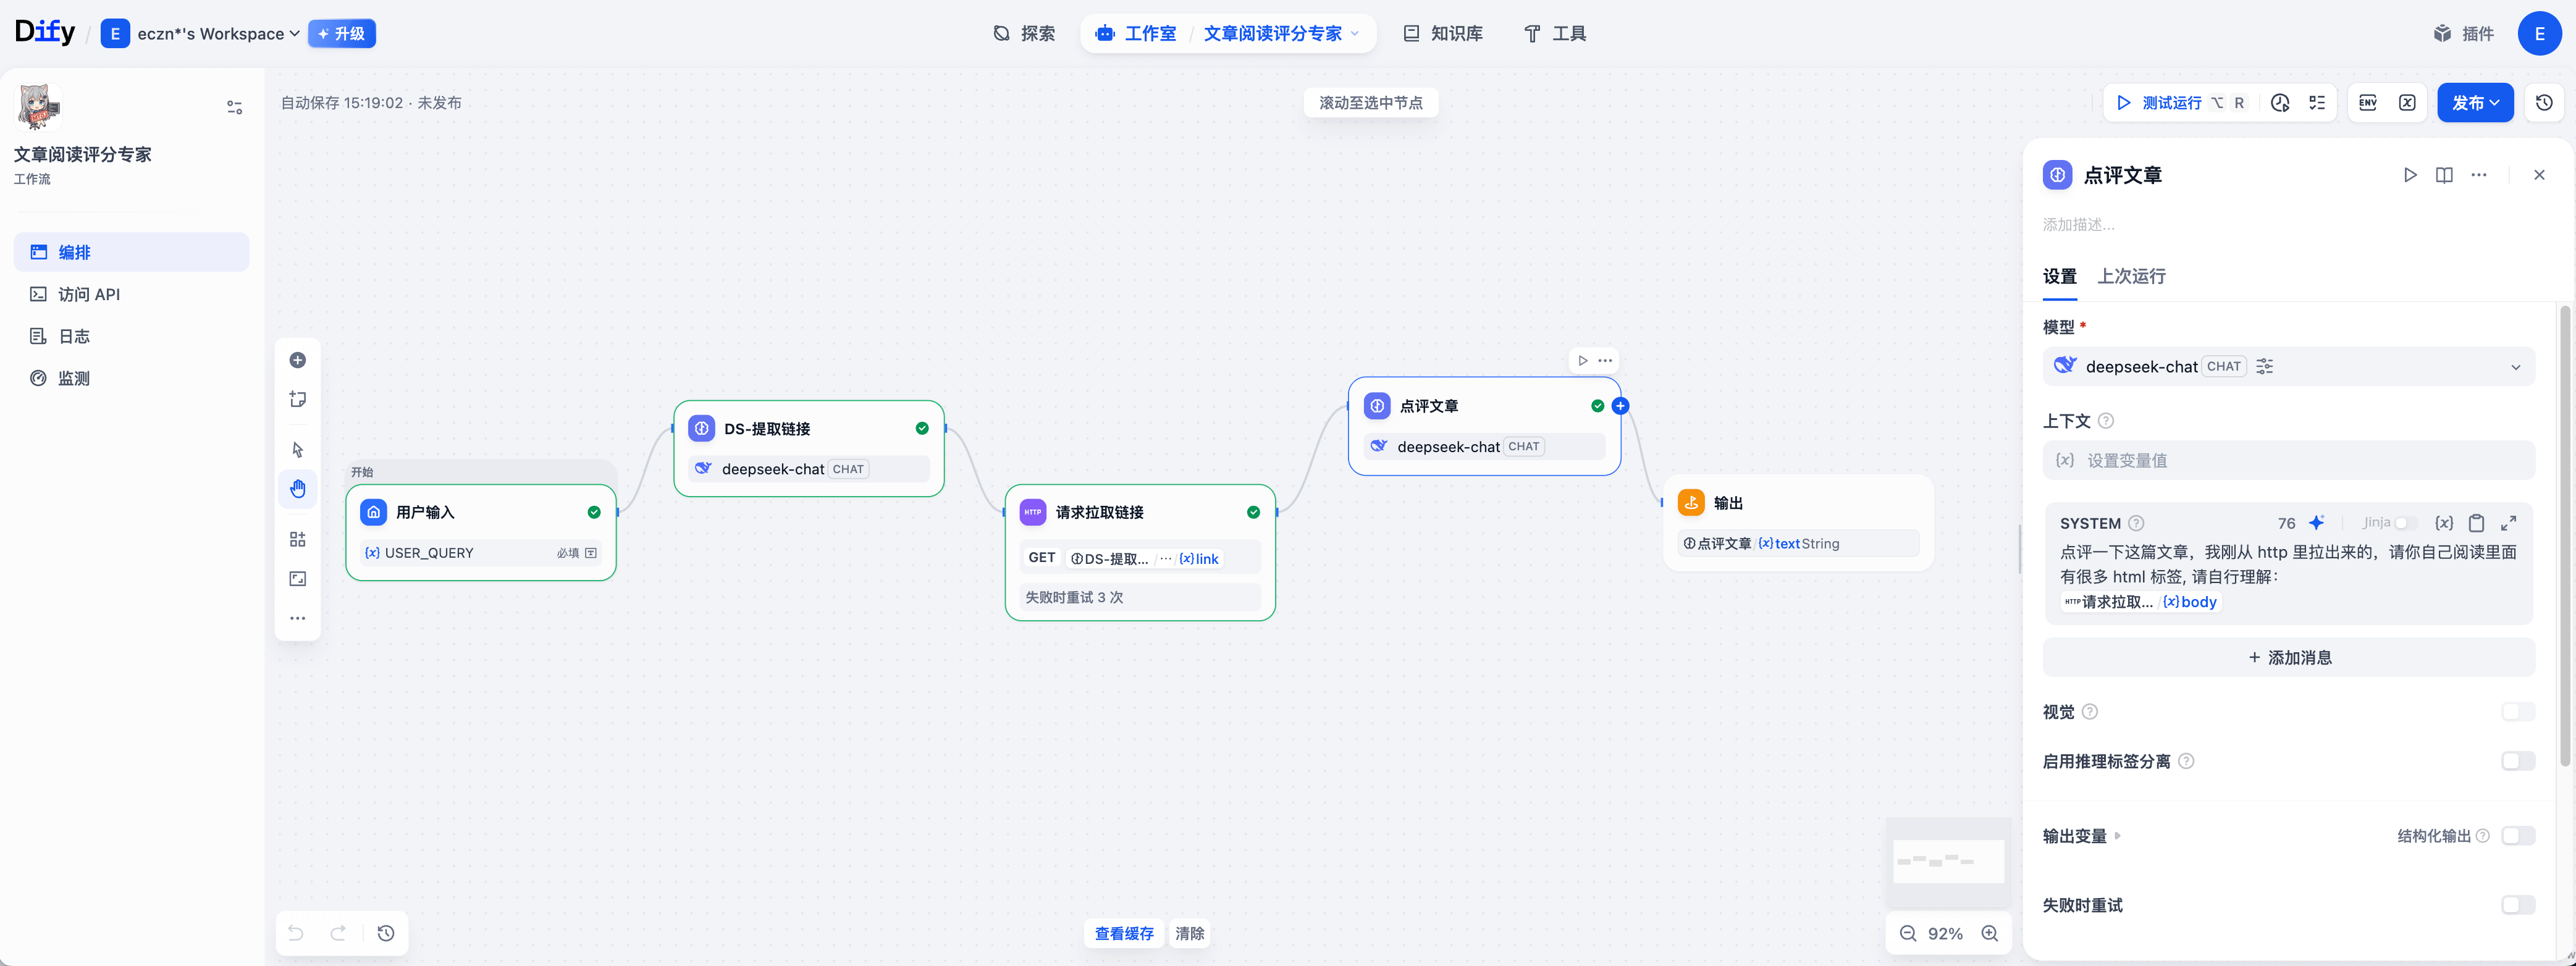Click the add node plus icon
This screenshot has height=966, width=2576.
(297, 360)
